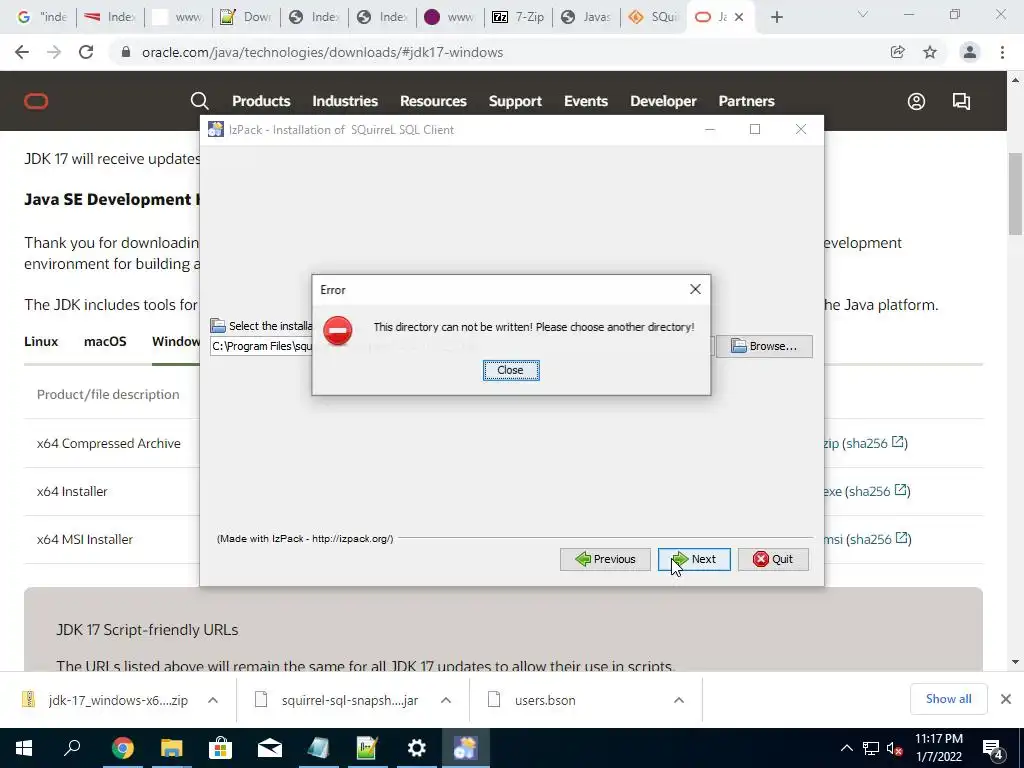Switch to the SQuirreL browser tab
Viewport: 1024px width, 768px height.
point(654,17)
